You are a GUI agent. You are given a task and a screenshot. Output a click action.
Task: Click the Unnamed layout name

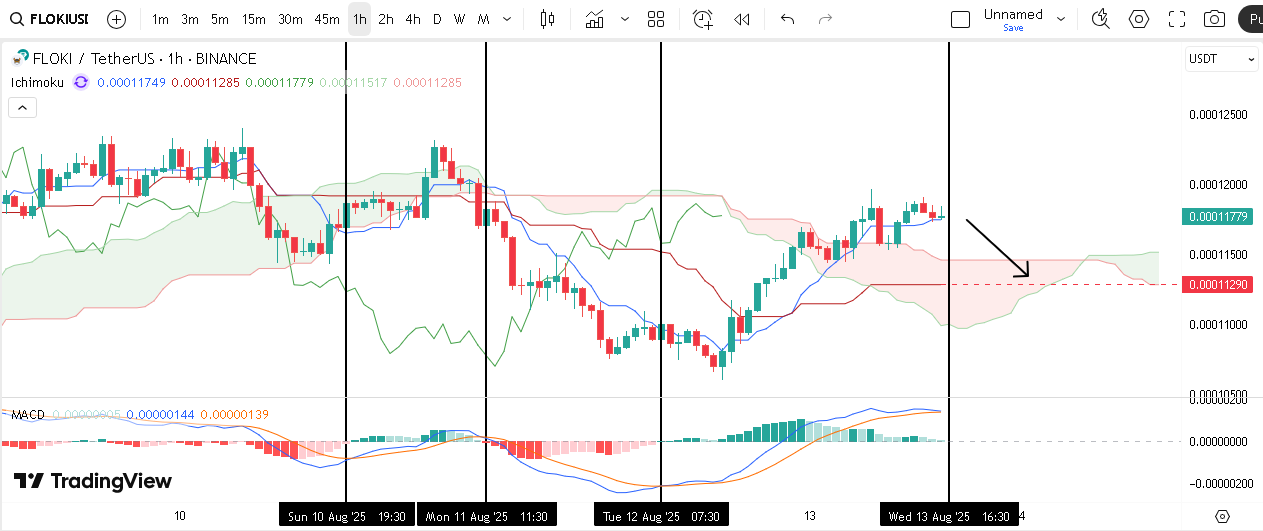pos(1013,14)
